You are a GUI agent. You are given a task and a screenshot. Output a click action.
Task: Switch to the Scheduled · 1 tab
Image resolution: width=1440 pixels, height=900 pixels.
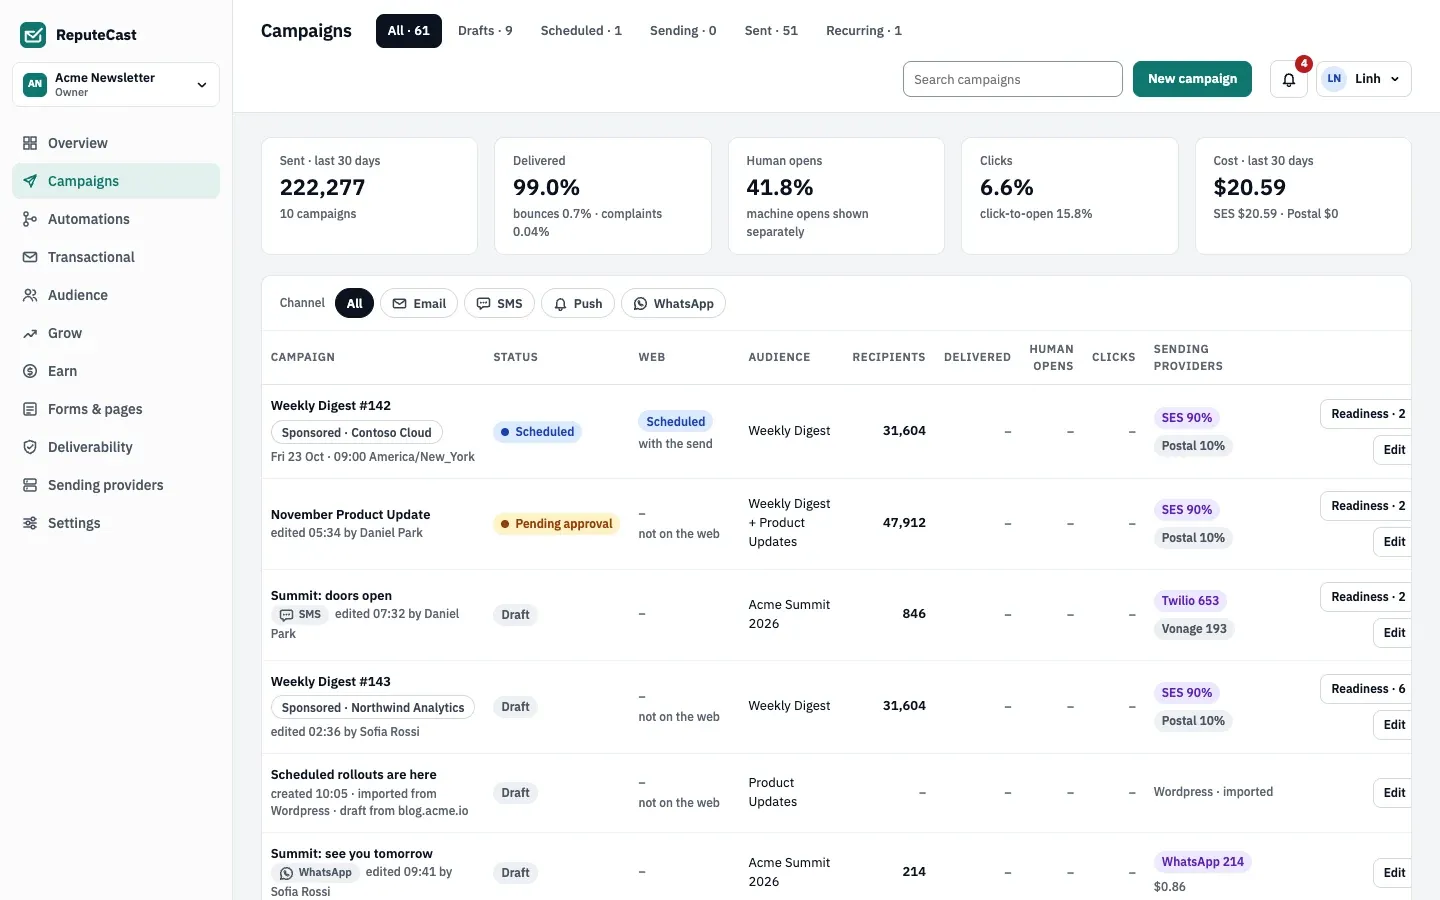pos(581,31)
